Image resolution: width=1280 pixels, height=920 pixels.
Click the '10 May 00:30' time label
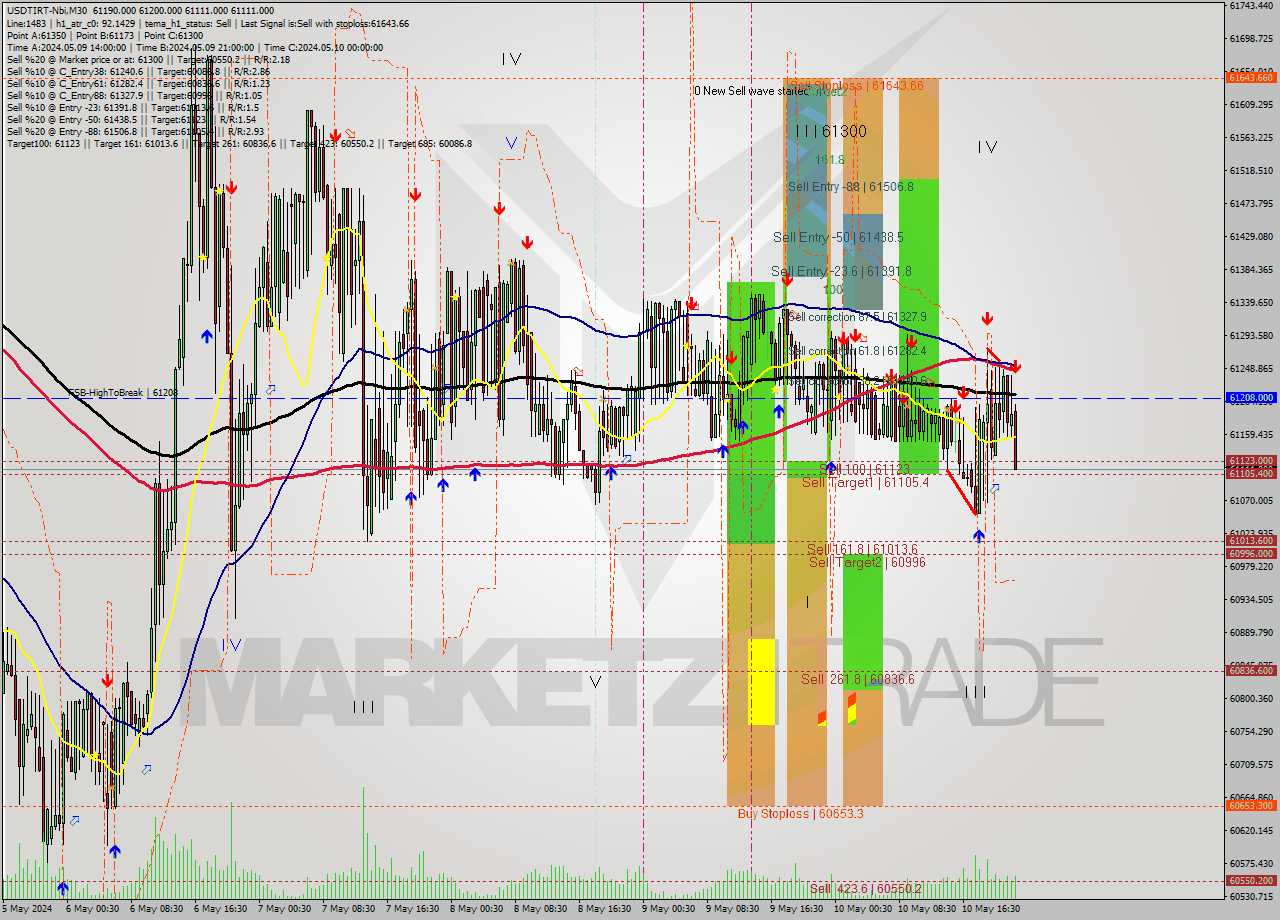(x=863, y=909)
